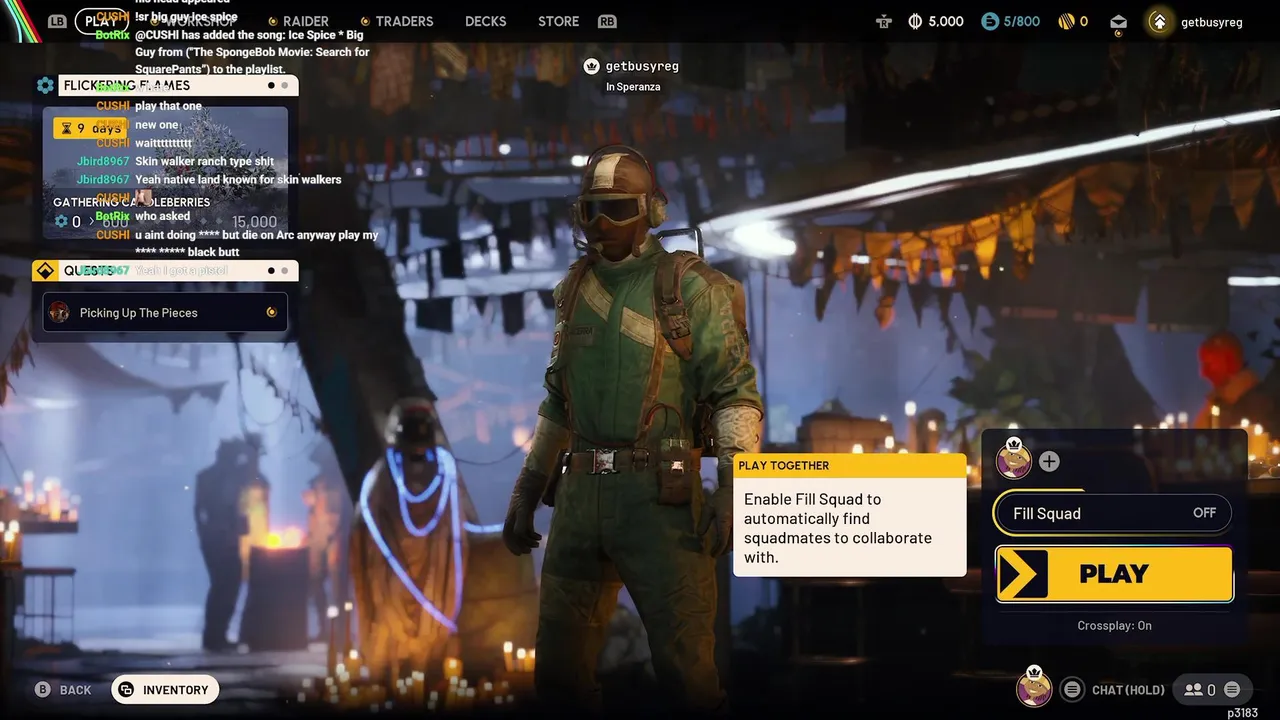Open the mailbox envelope icon
This screenshot has height=720, width=1280.
pos(1118,22)
